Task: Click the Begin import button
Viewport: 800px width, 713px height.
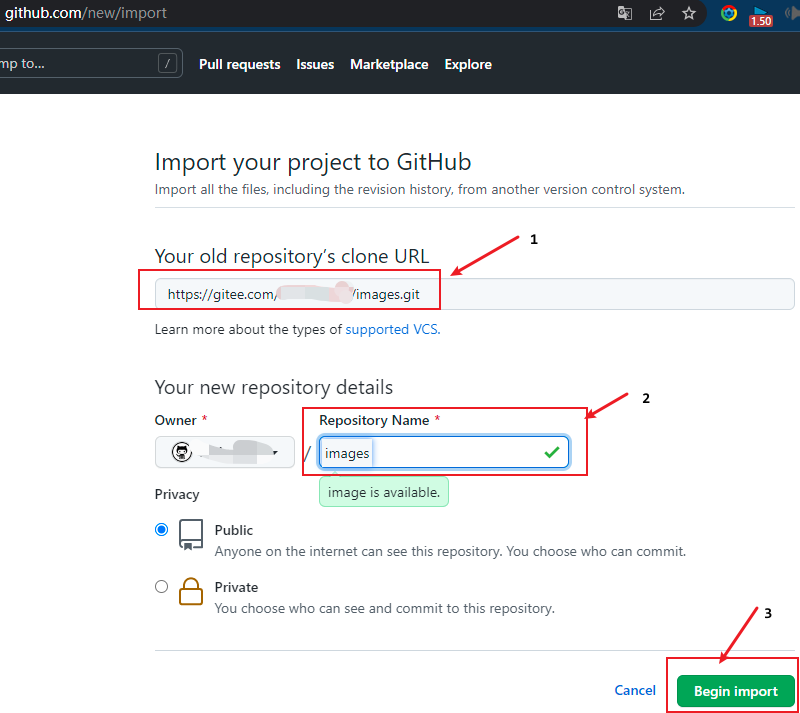Action: 736,691
